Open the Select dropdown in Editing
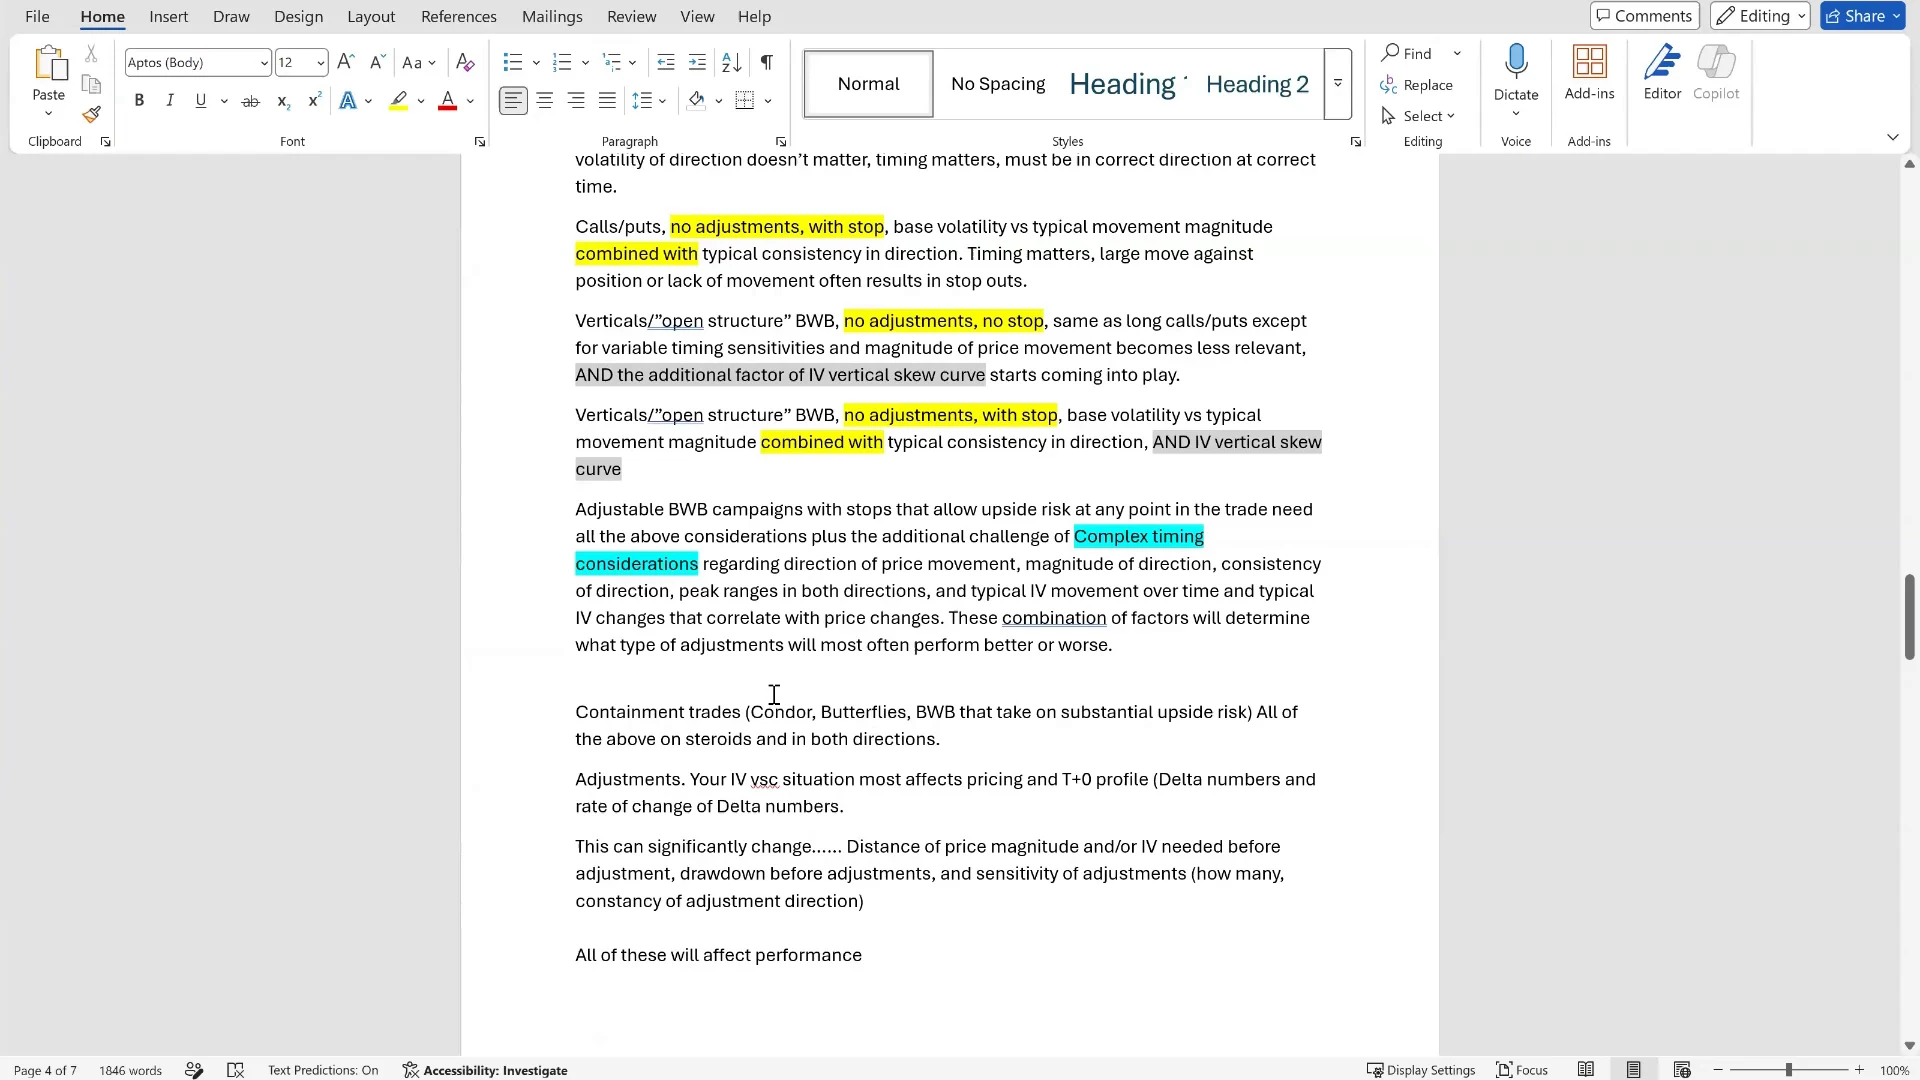 [1418, 116]
